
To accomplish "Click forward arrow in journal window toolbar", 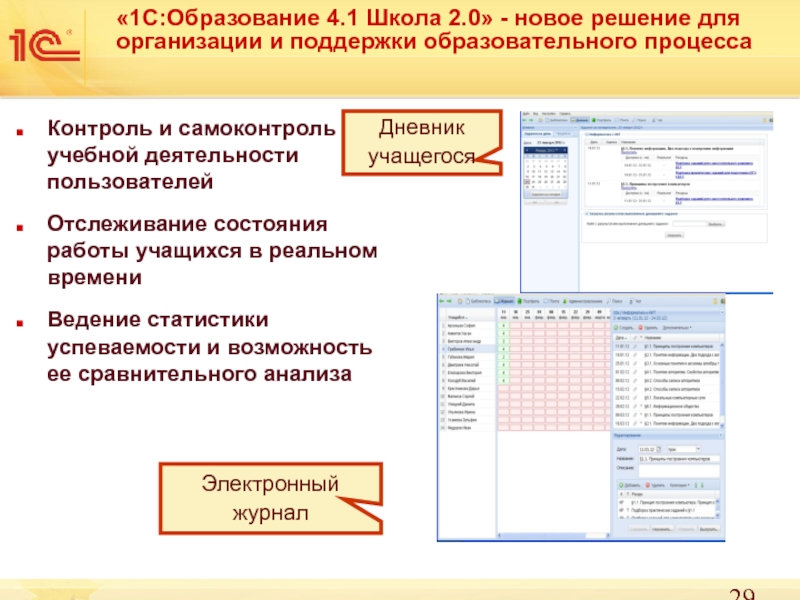I will tap(449, 301).
